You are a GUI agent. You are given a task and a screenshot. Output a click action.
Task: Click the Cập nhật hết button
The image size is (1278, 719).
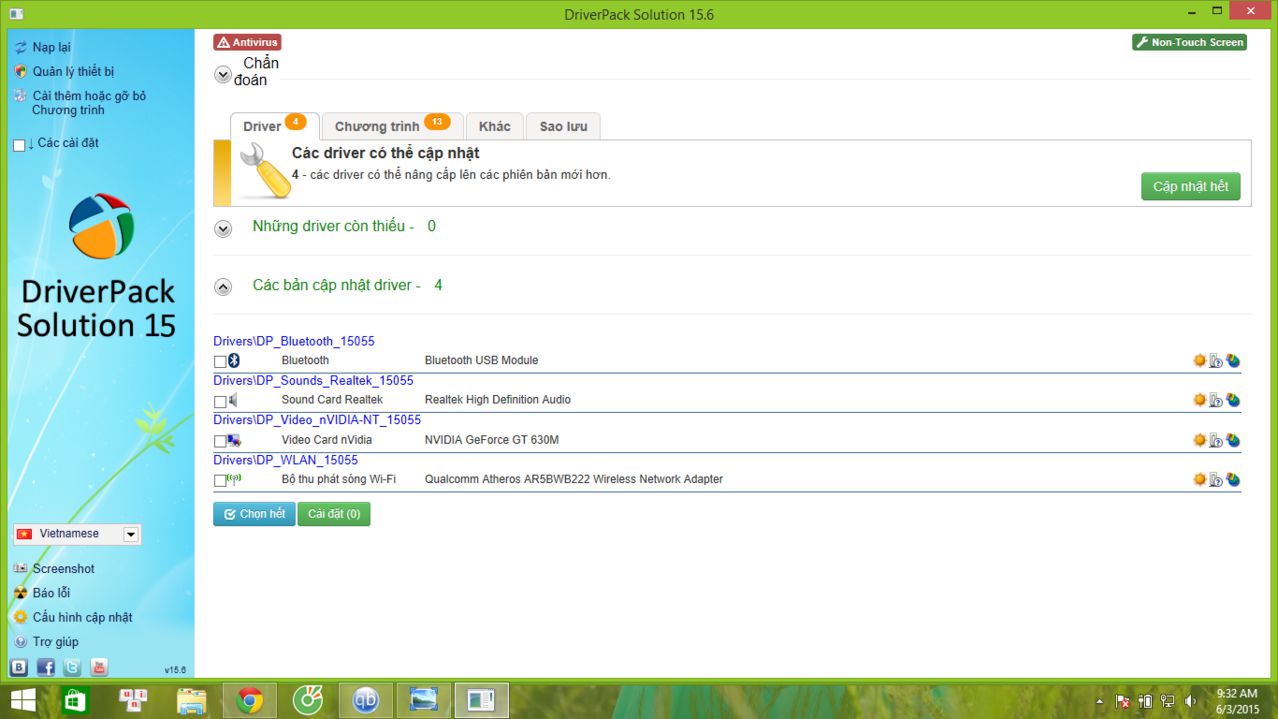(1190, 186)
